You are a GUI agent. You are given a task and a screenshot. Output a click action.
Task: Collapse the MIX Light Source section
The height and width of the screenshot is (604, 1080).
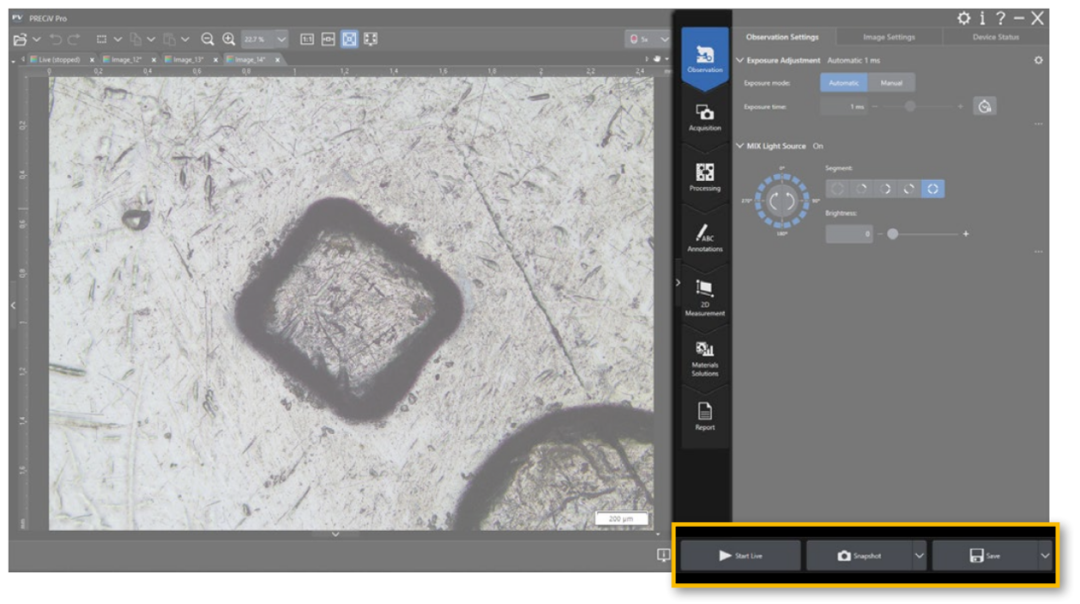[740, 146]
